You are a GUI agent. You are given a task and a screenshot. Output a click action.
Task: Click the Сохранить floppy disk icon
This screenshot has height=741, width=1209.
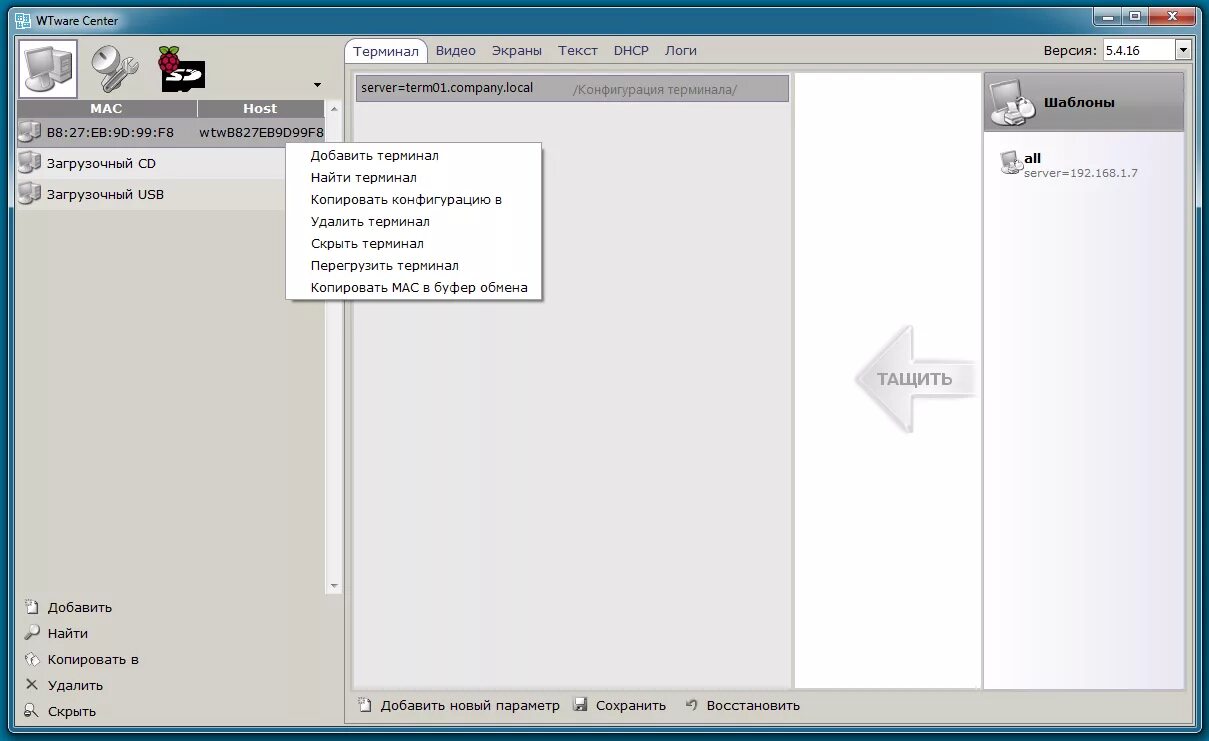[x=580, y=704]
